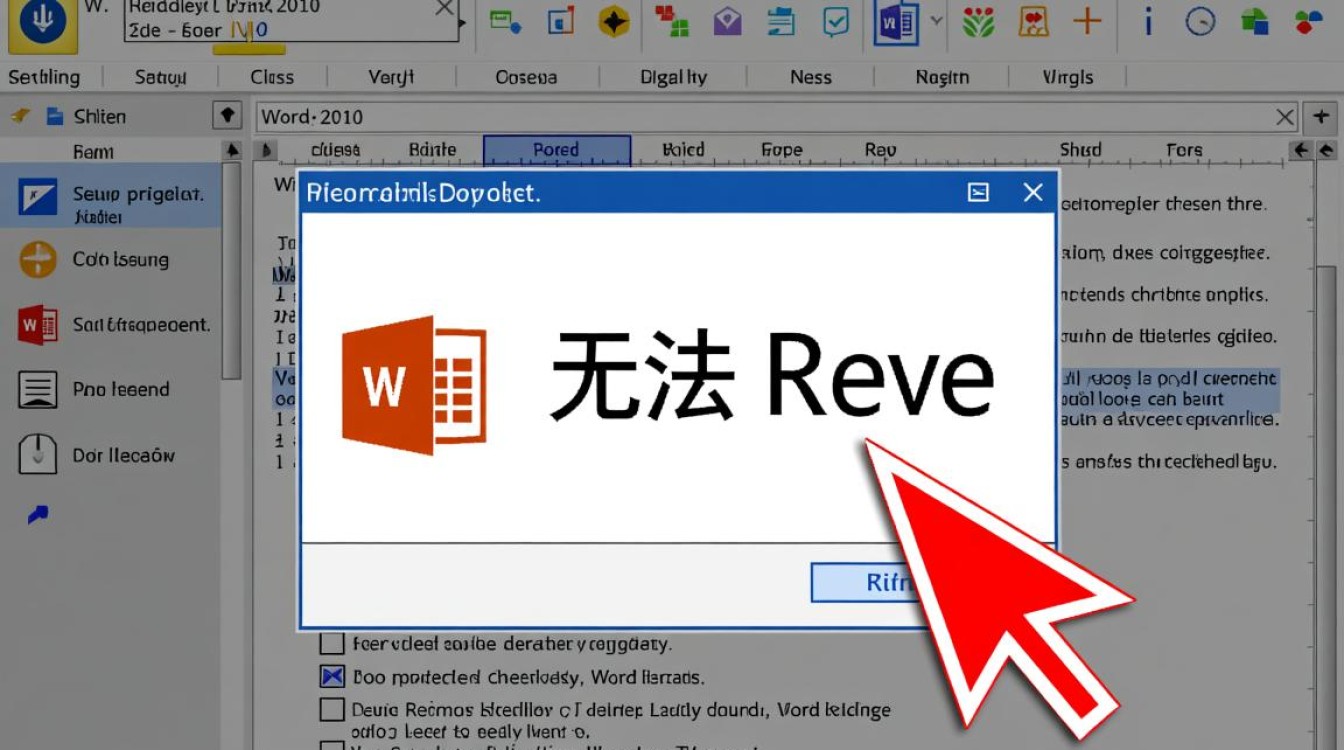Click the orange plus icon in toolbar
Viewport: 1344px width, 750px height.
point(1087,20)
